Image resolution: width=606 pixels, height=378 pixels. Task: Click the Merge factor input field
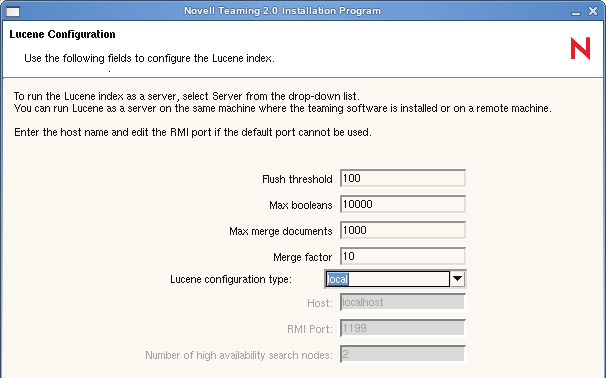point(403,256)
